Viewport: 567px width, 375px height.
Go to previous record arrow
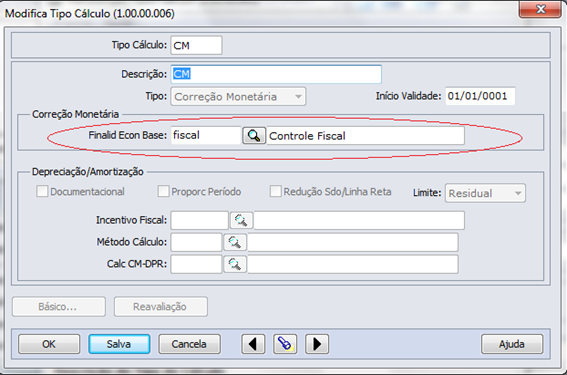253,344
